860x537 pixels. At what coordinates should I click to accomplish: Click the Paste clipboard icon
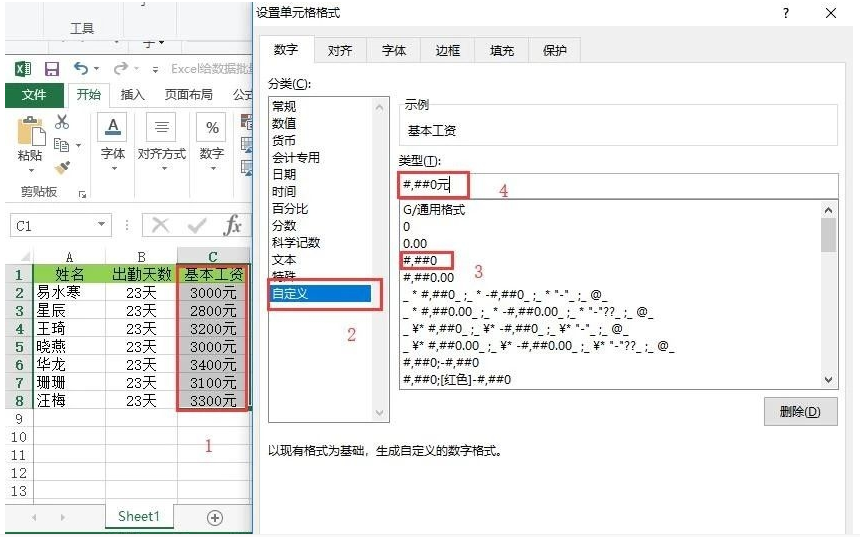(31, 132)
